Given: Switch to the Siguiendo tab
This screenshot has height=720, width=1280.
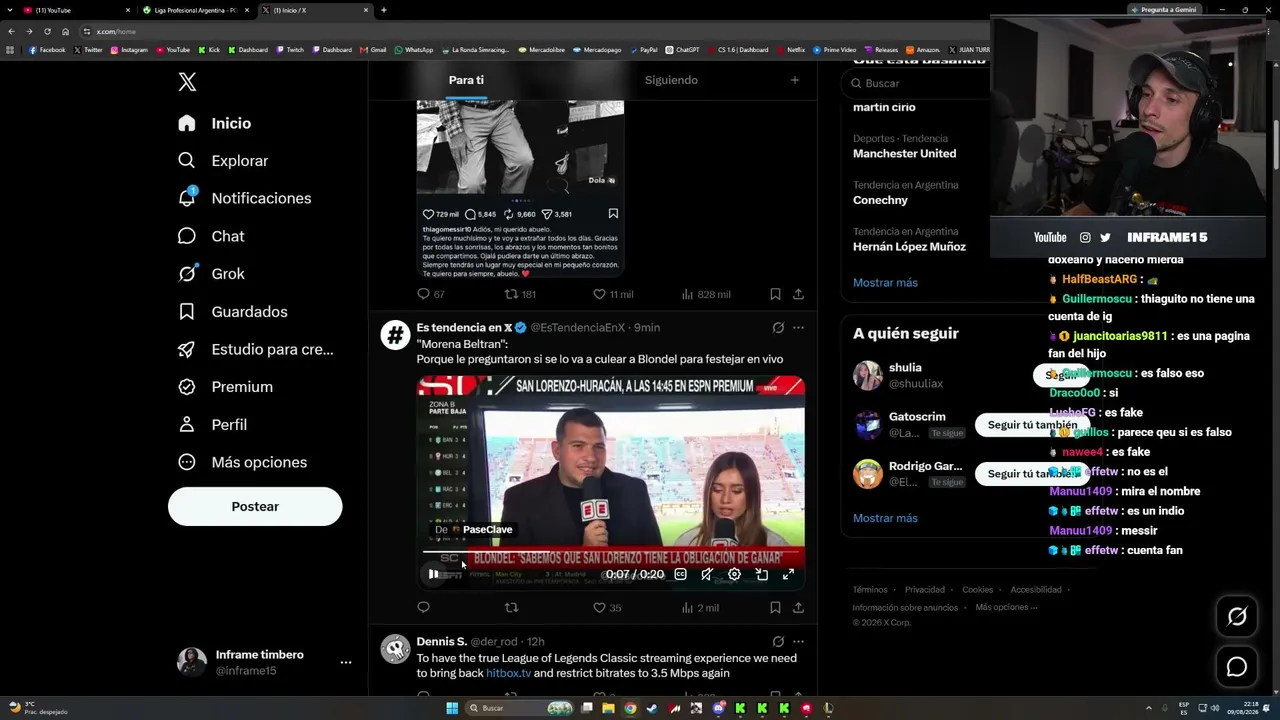Looking at the screenshot, I should (671, 80).
